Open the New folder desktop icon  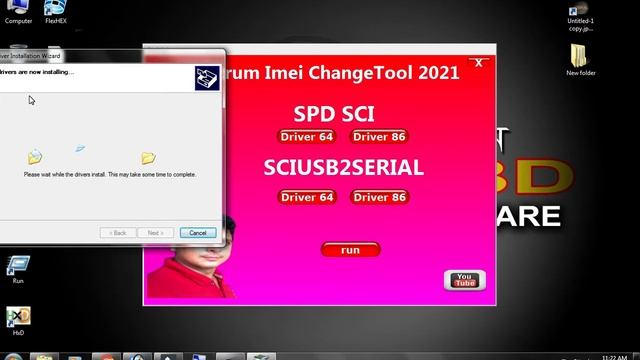[x=580, y=60]
